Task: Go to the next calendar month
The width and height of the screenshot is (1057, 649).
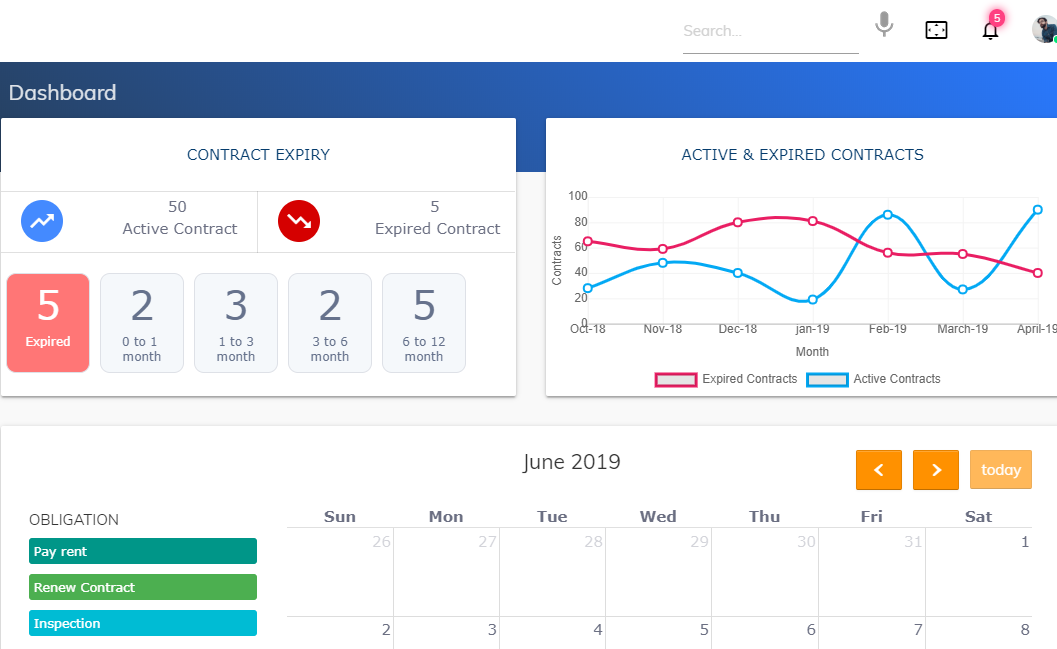Action: 936,470
